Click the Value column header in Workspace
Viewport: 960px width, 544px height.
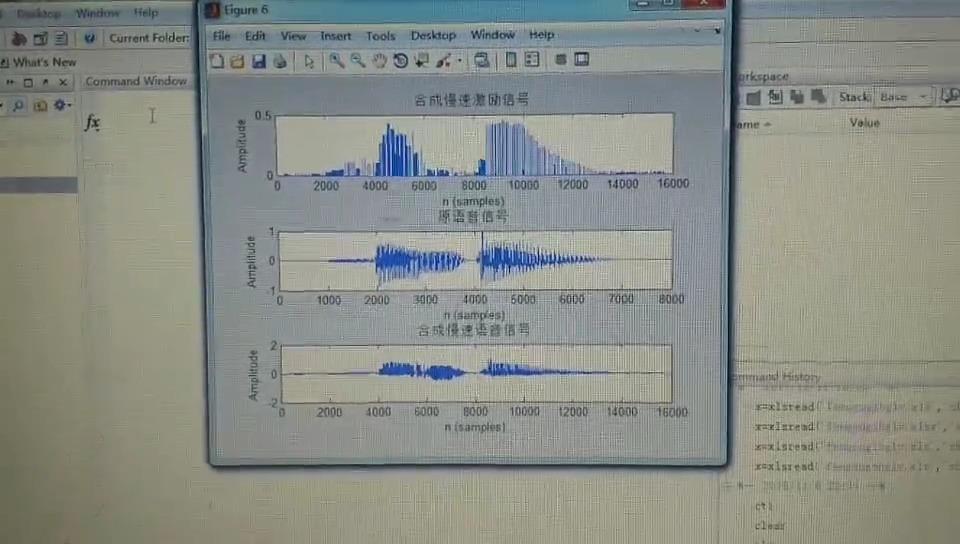click(x=864, y=123)
